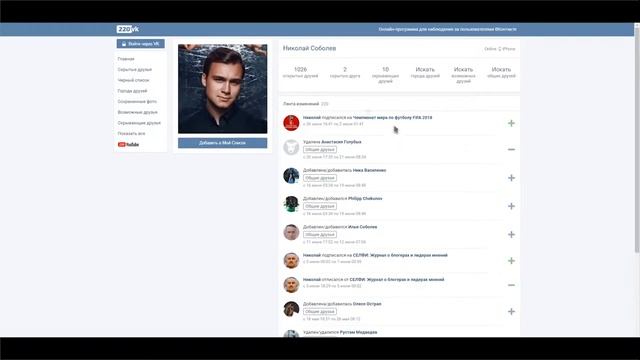
Task: Click 'Общие друзья' under Ника Василенко
Action: (x=320, y=178)
